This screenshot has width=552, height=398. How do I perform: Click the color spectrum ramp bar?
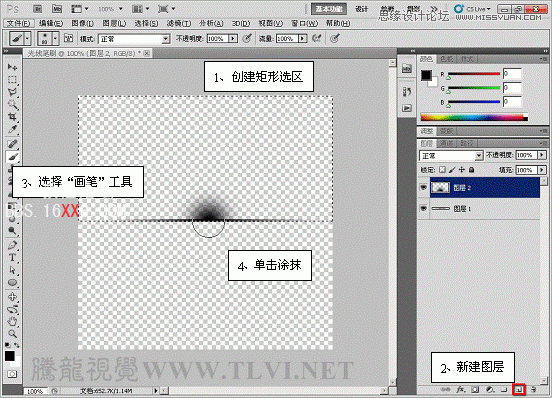click(474, 118)
